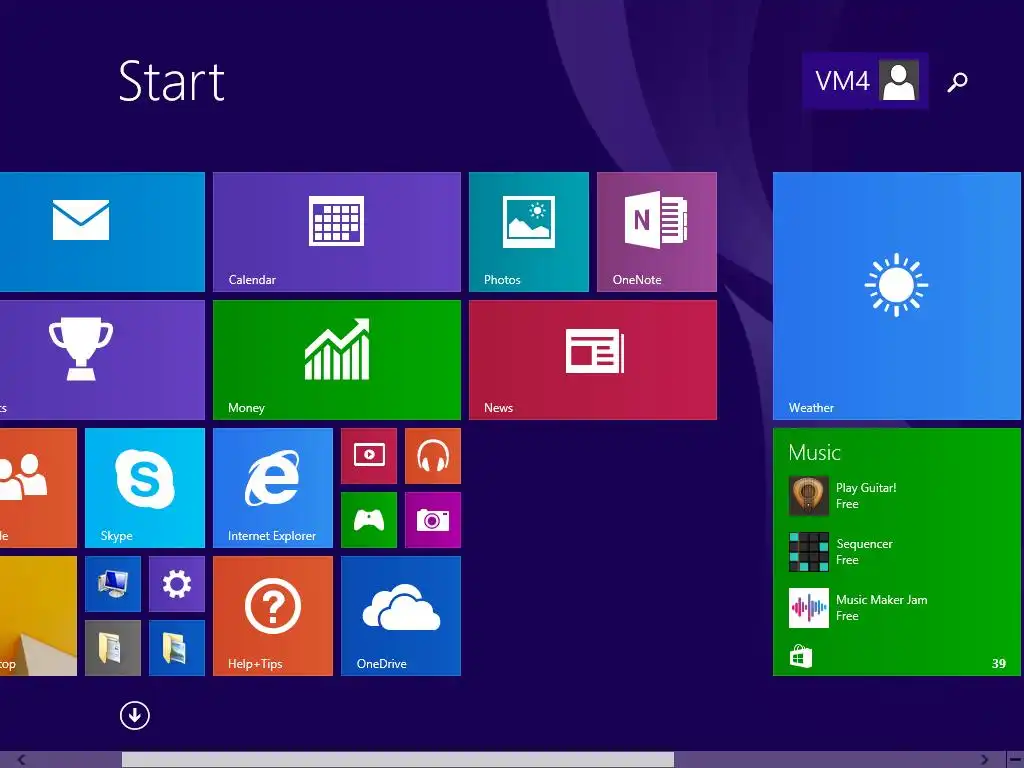The height and width of the screenshot is (768, 1024).
Task: Open the This PC computer tile
Action: 113,584
